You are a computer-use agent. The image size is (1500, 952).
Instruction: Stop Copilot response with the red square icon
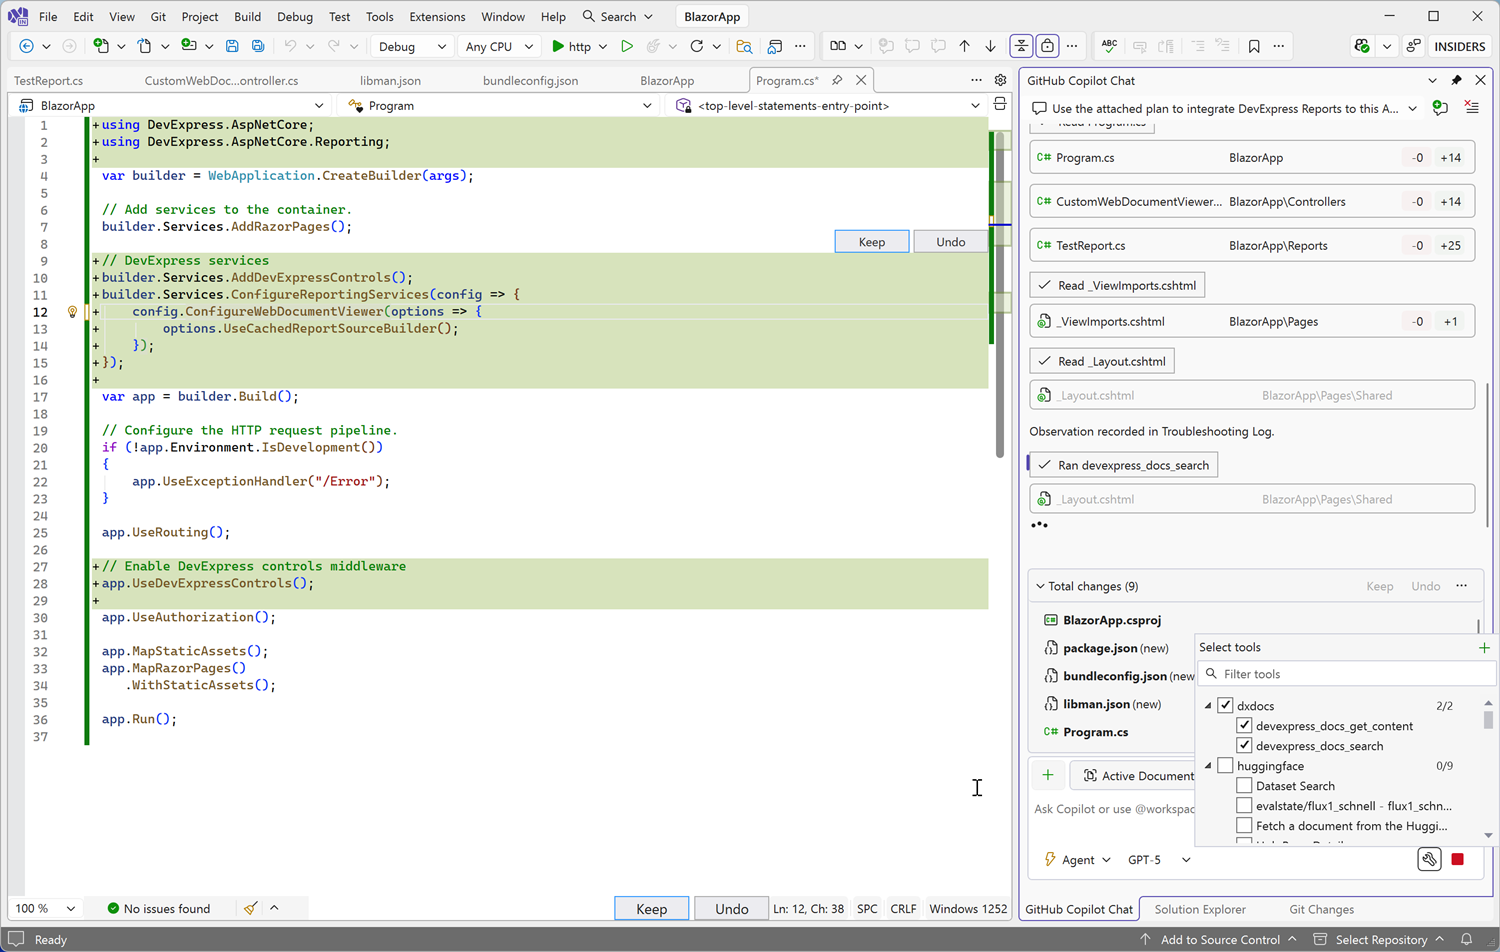point(1458,859)
